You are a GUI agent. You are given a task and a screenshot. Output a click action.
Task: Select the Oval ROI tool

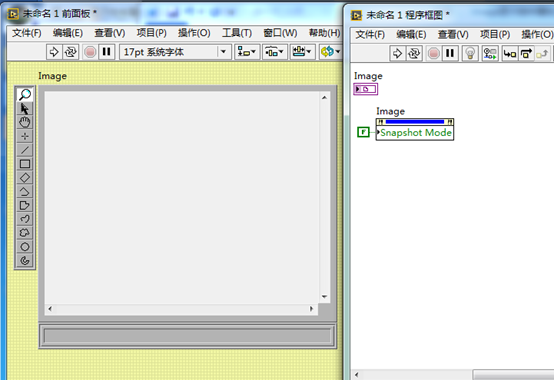[x=25, y=247]
